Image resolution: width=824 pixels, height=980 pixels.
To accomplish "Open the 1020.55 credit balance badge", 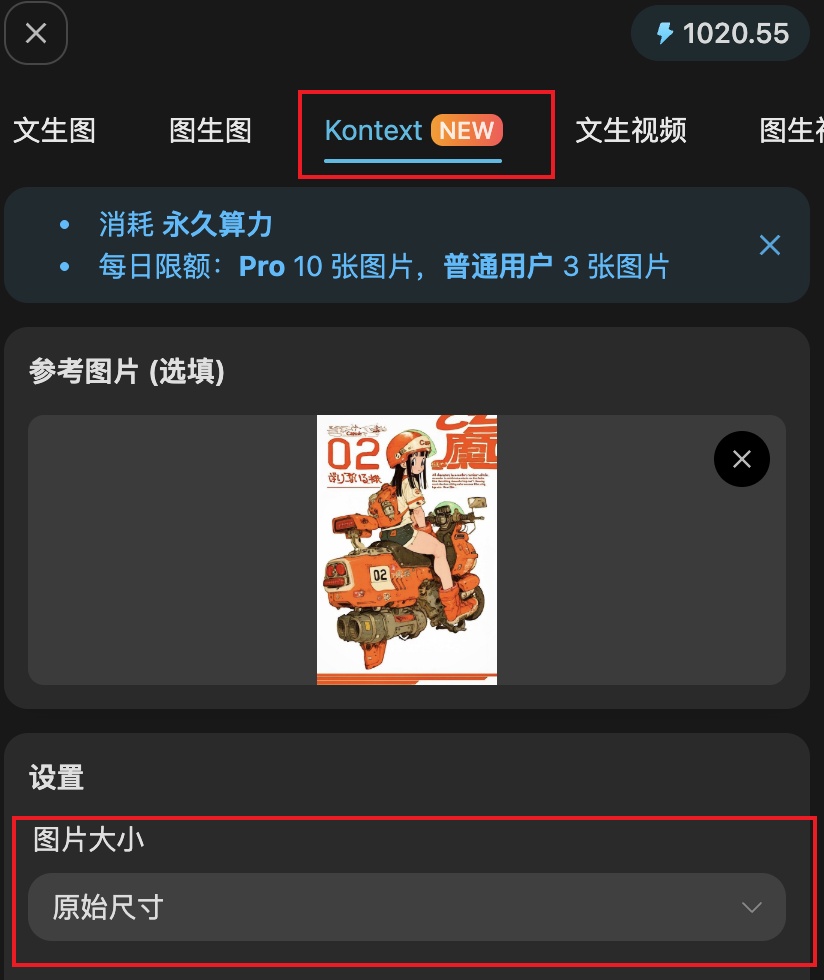I will pos(720,33).
